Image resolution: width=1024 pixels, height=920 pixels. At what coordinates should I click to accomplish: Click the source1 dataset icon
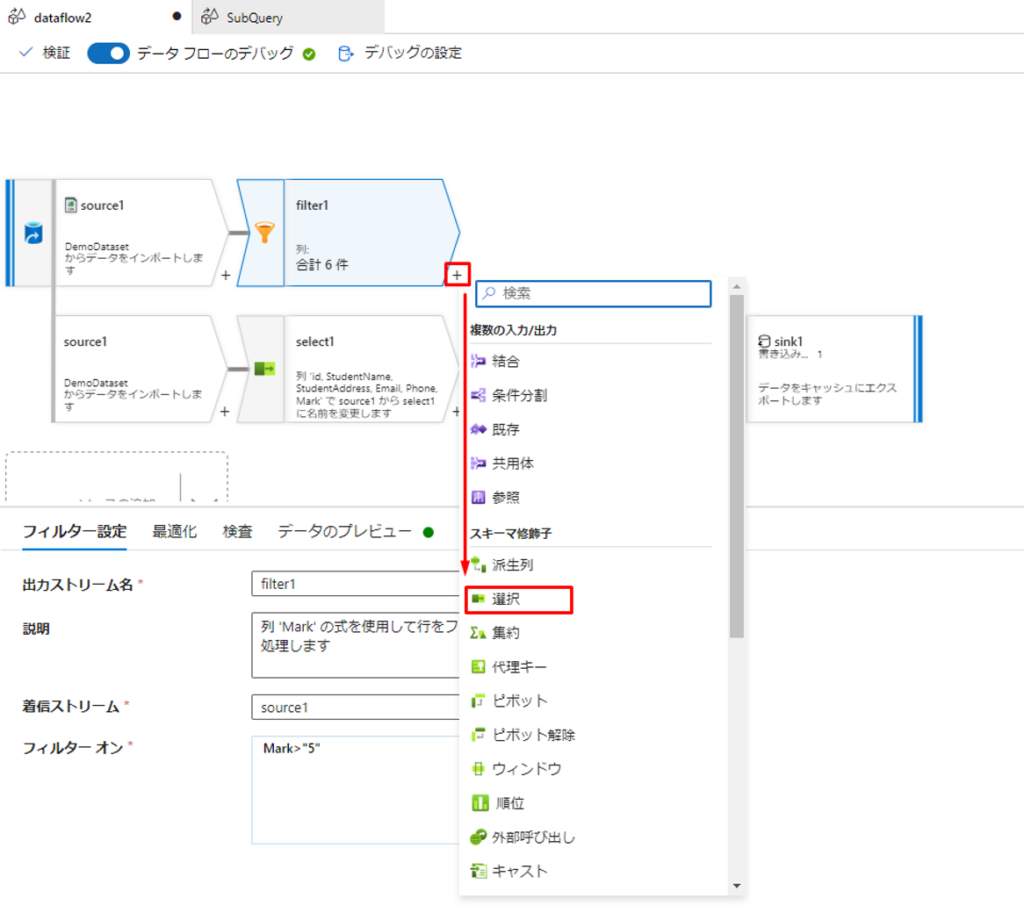(71, 205)
